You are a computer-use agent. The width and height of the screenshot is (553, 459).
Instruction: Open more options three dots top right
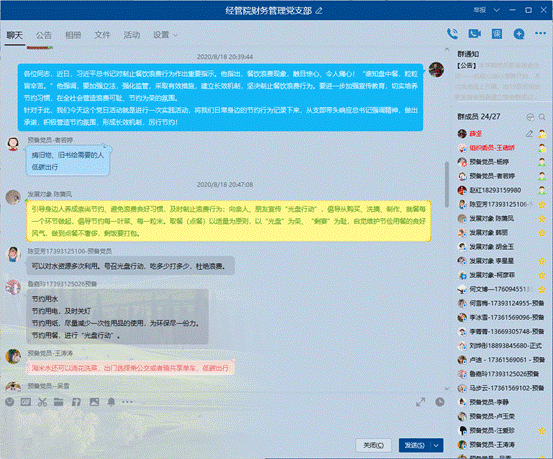tap(540, 34)
